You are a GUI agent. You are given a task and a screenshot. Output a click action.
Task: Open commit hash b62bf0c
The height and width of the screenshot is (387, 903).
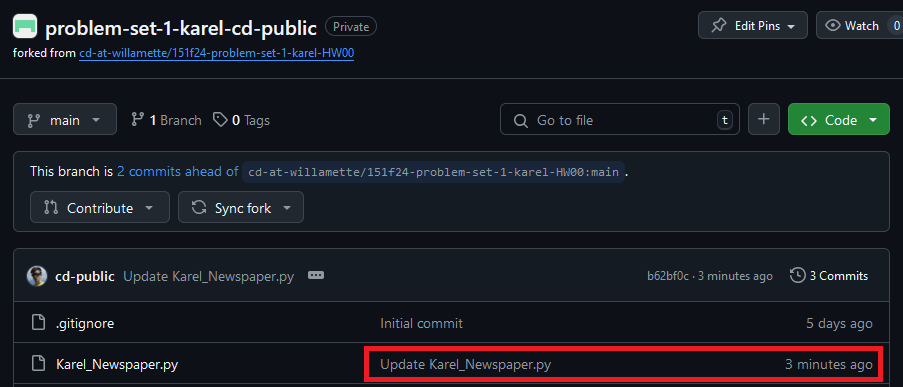(x=667, y=276)
